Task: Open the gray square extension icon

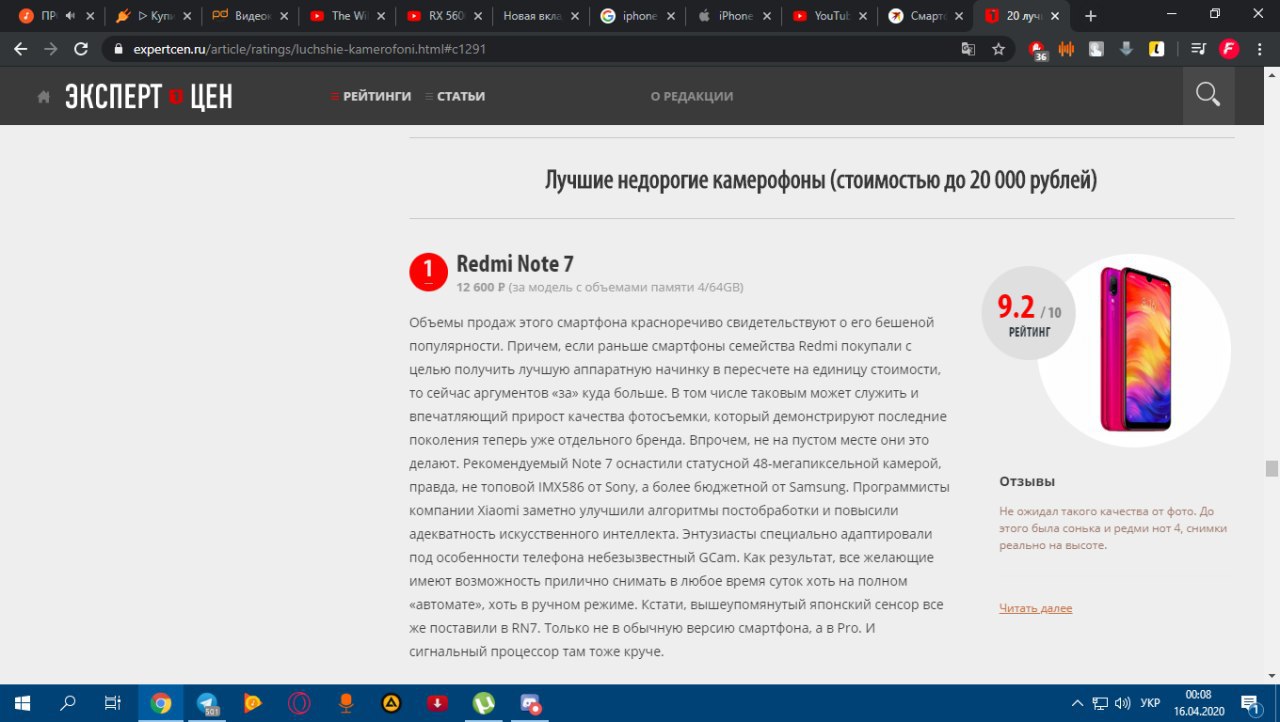Action: tap(1096, 49)
